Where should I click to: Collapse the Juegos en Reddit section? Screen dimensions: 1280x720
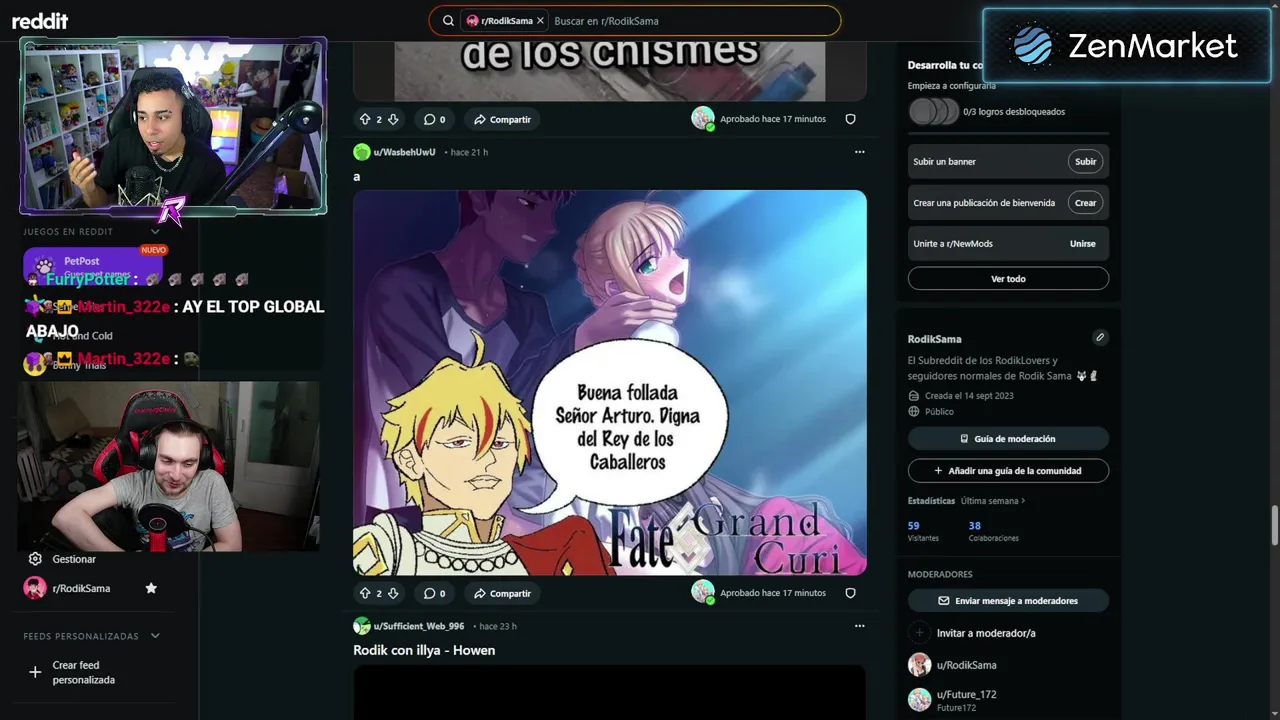(x=155, y=231)
